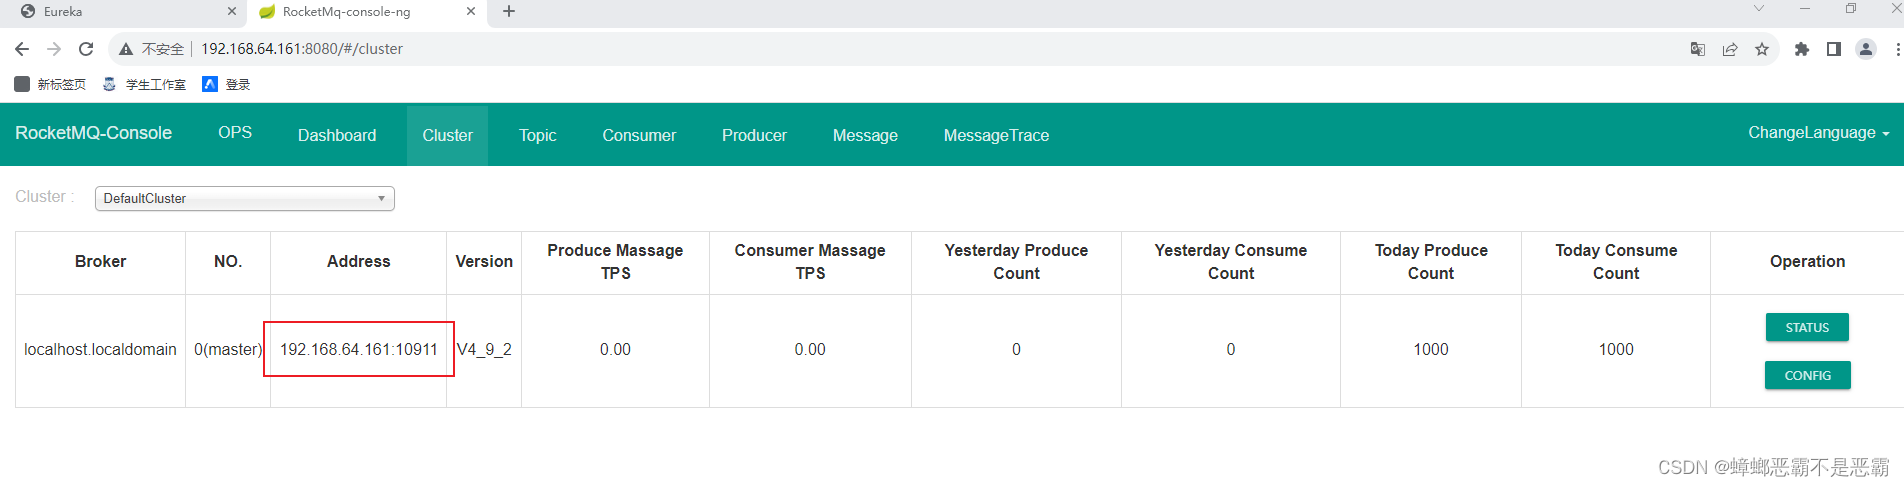Click the 0(master) cell
The width and height of the screenshot is (1904, 487).
point(228,350)
